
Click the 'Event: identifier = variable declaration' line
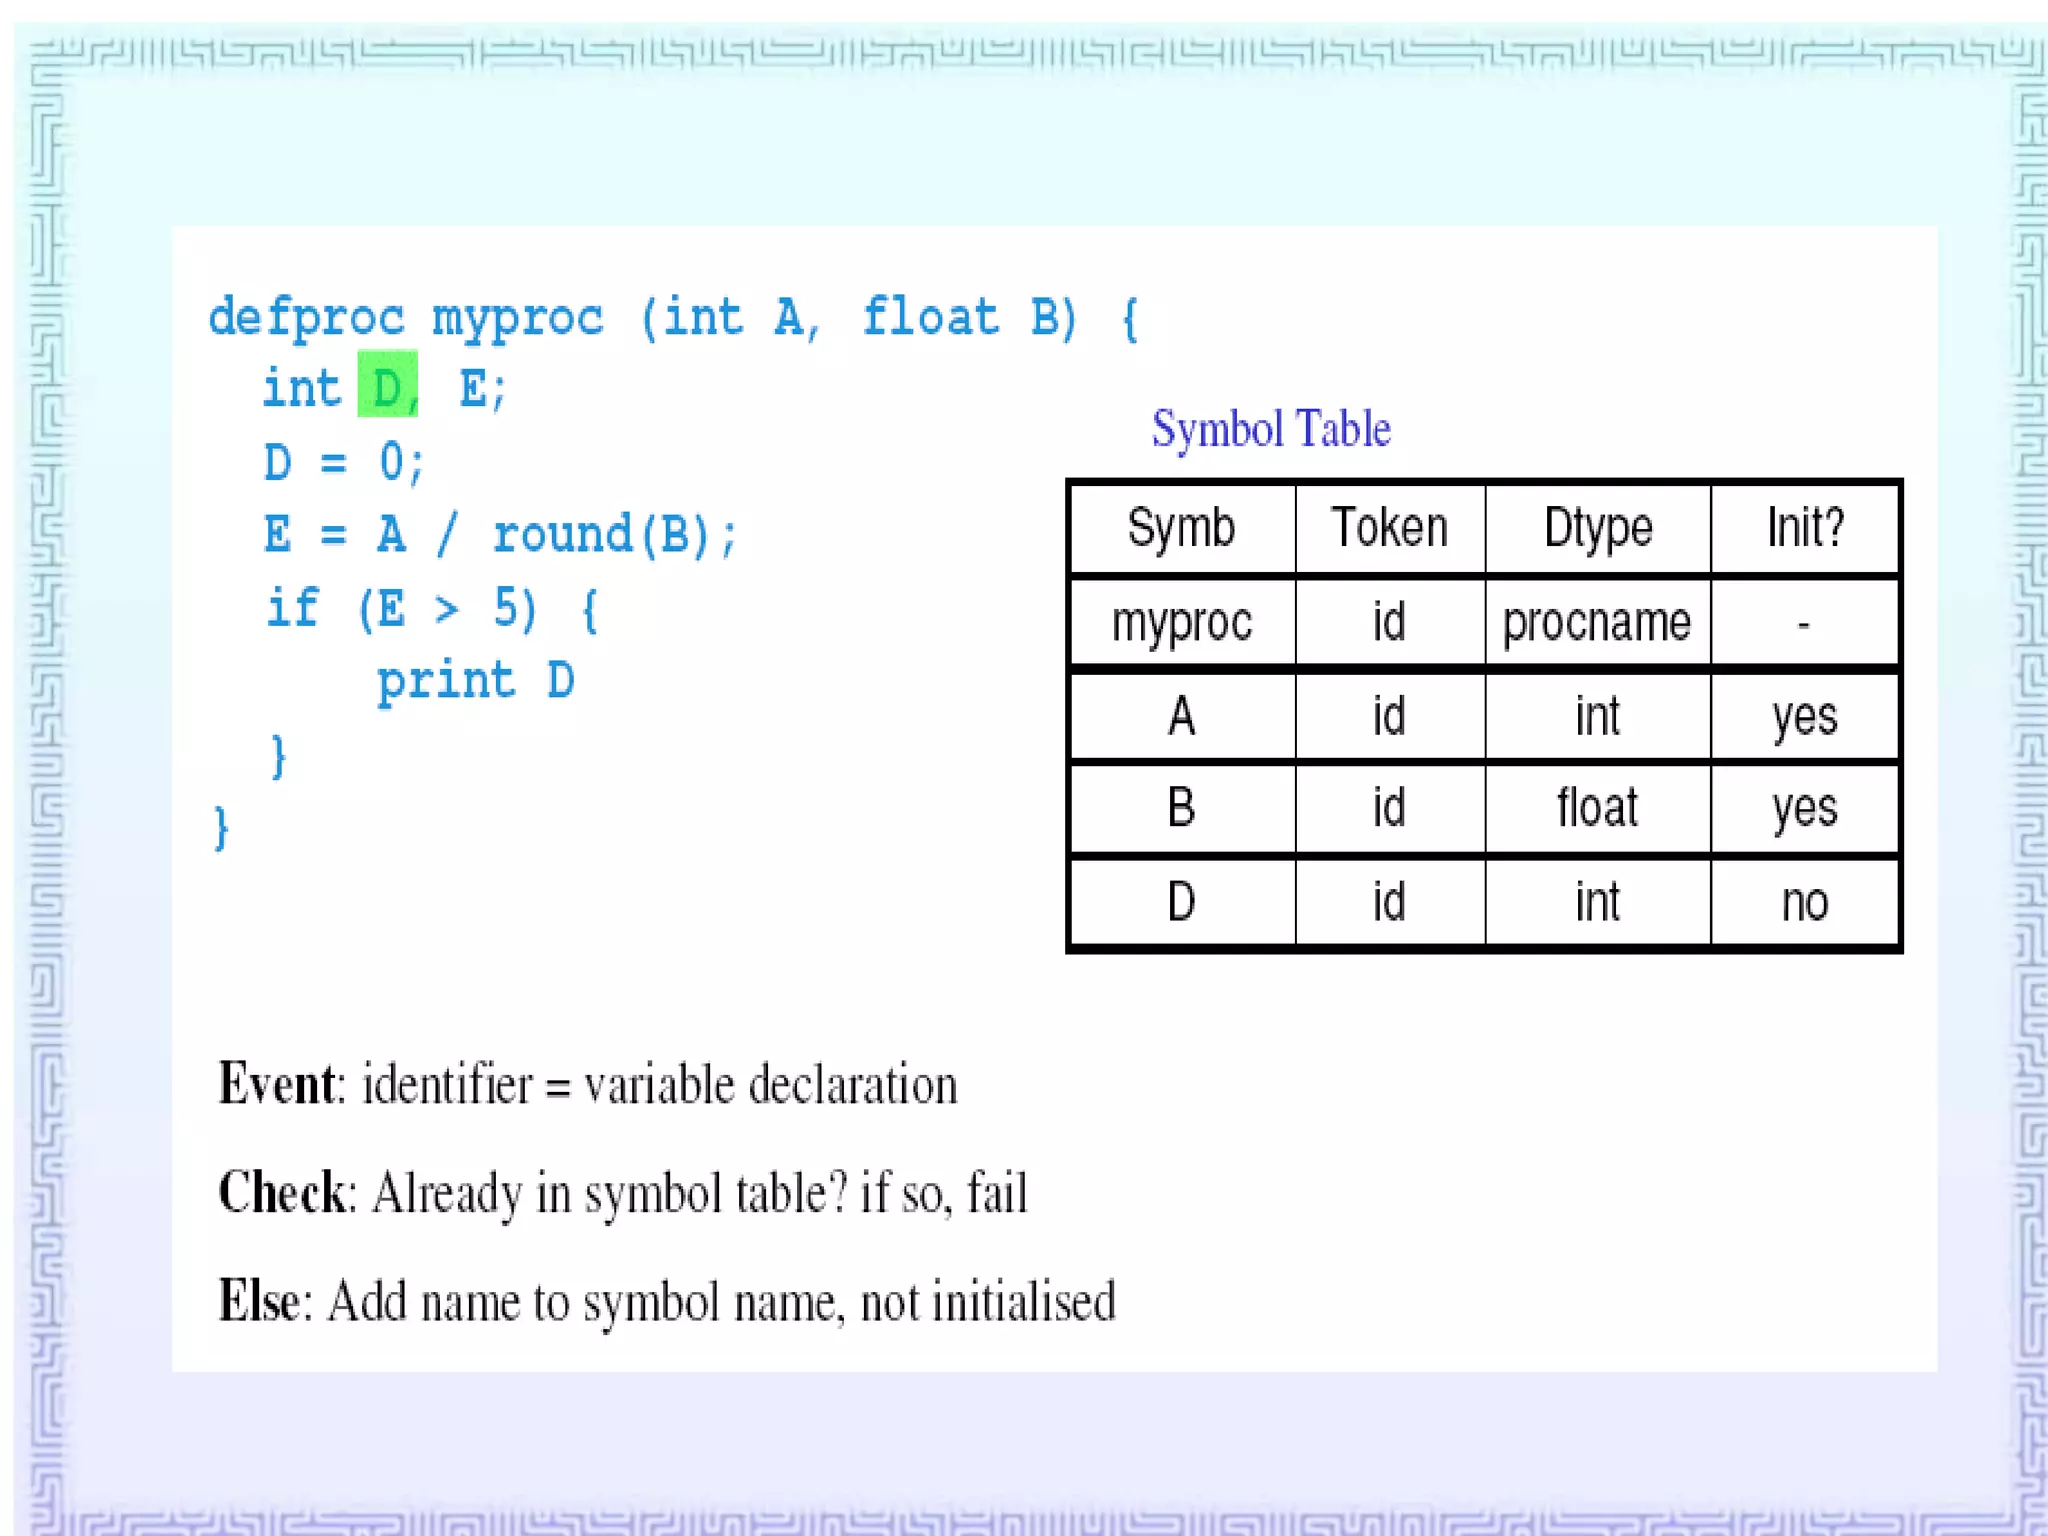pyautogui.click(x=588, y=1085)
